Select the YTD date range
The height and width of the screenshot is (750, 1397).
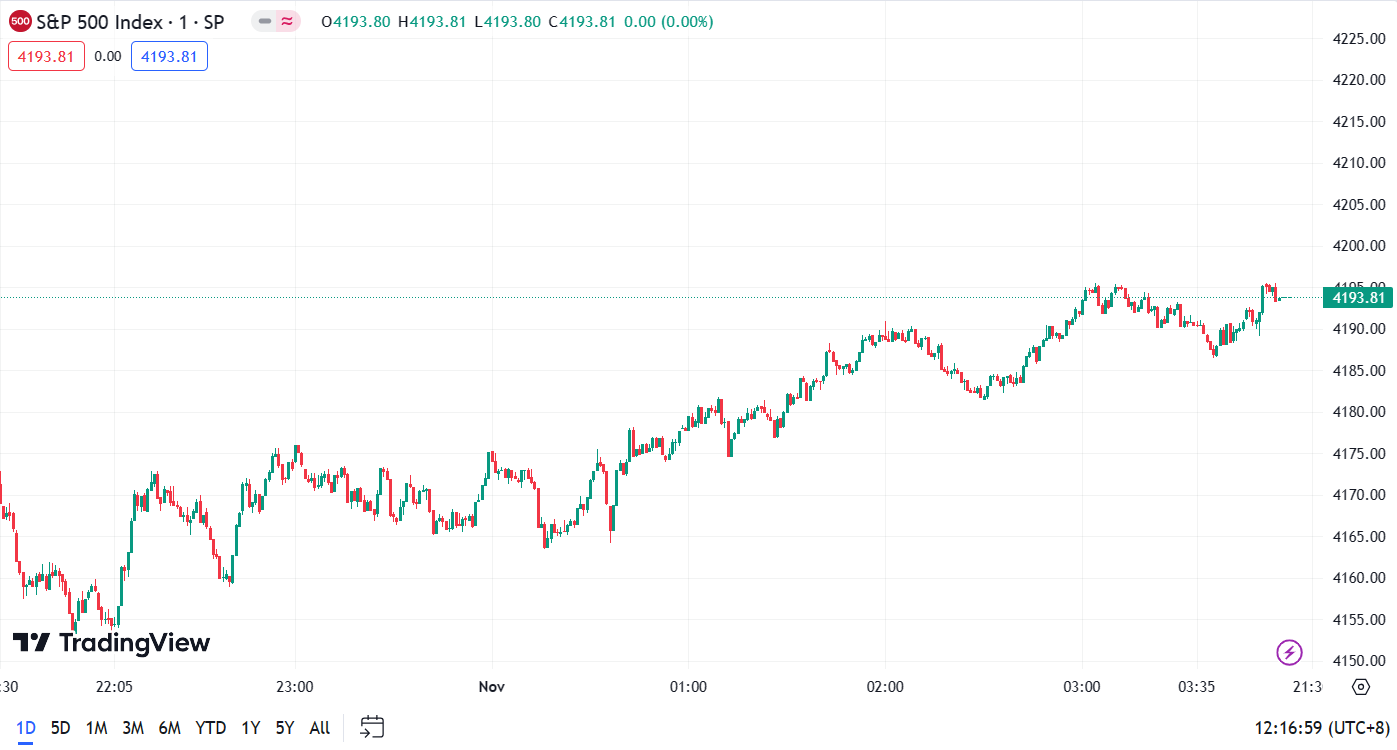tap(210, 728)
